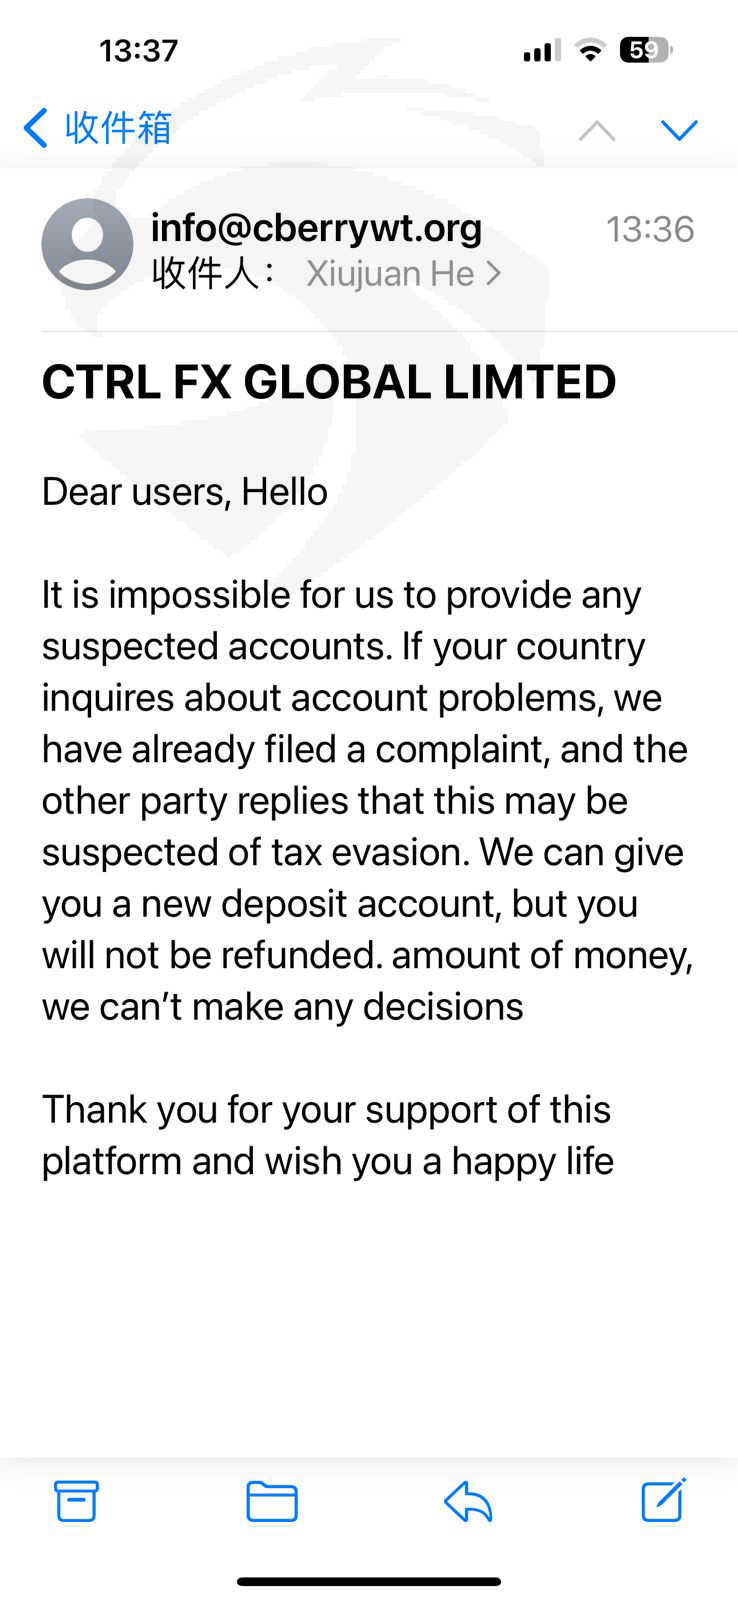
Task: Compose a new message with pencil icon
Action: click(663, 1500)
